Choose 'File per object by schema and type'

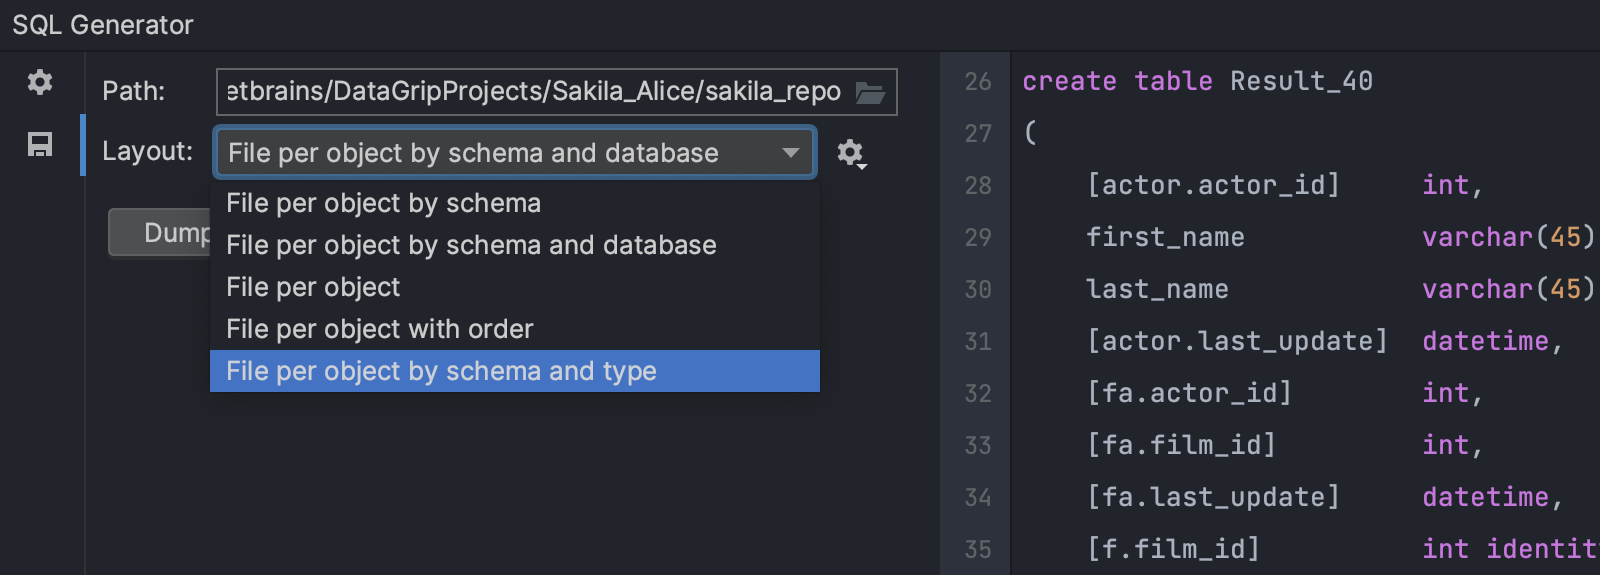441,371
